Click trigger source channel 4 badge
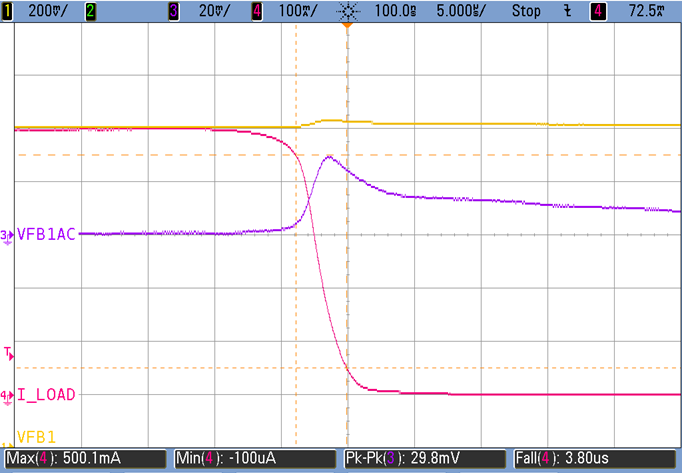Screen dimensions: 682x473 click(598, 11)
